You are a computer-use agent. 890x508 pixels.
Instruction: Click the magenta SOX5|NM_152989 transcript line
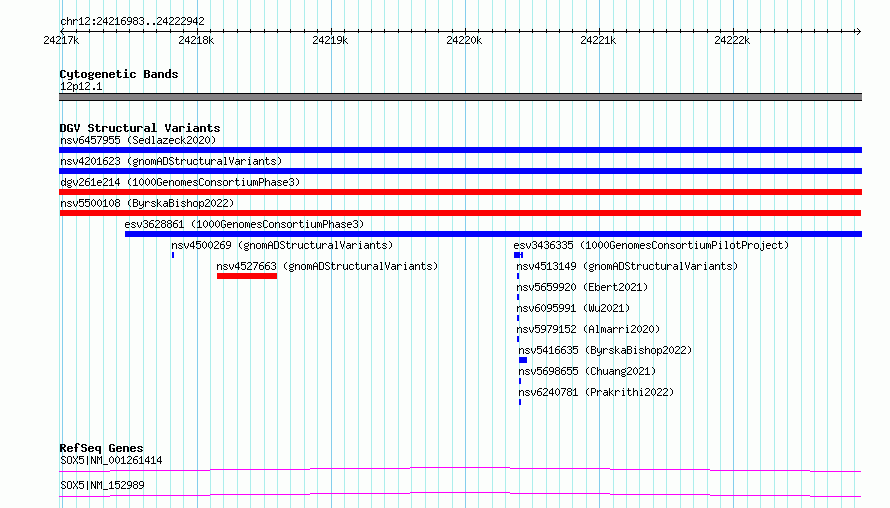coord(460,494)
